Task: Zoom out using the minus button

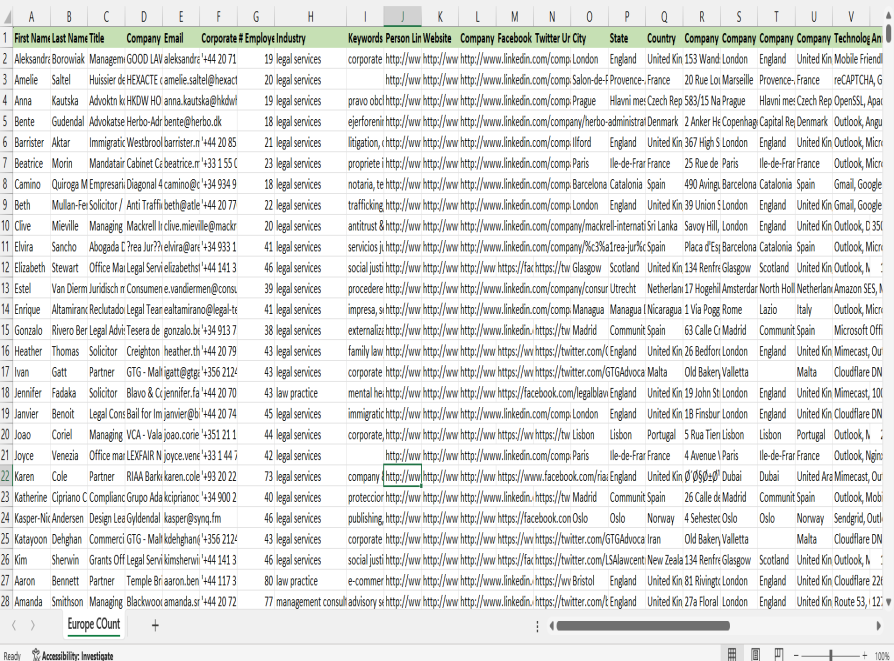Action: coord(797,655)
